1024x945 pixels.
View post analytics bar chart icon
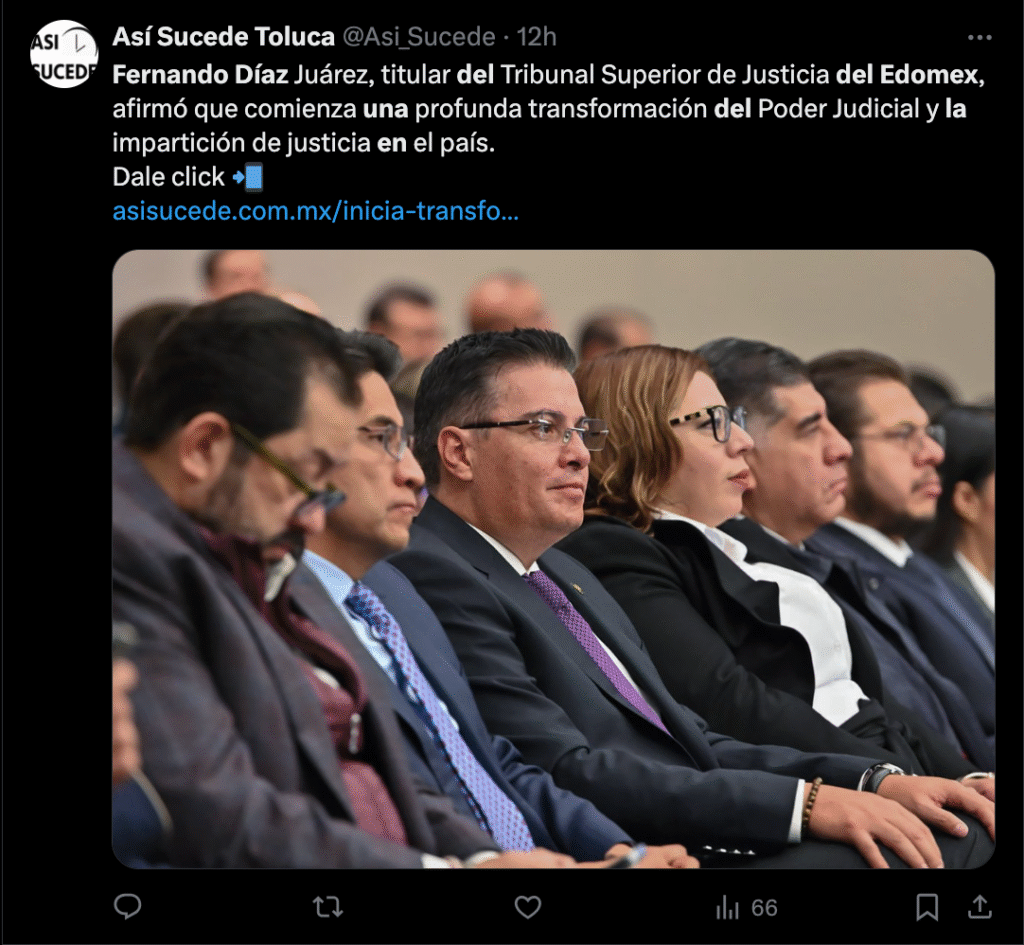[x=727, y=907]
